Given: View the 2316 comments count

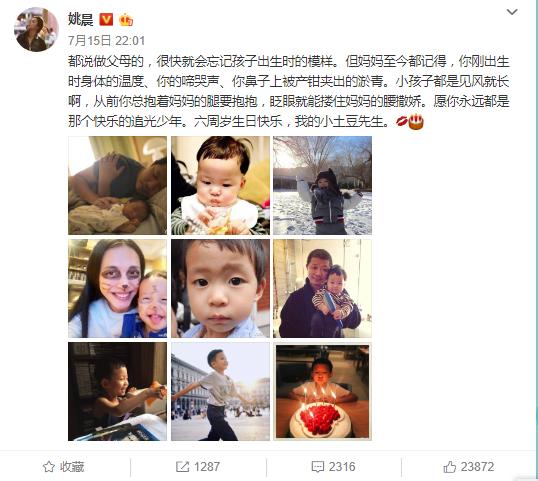Looking at the screenshot, I should (x=342, y=467).
